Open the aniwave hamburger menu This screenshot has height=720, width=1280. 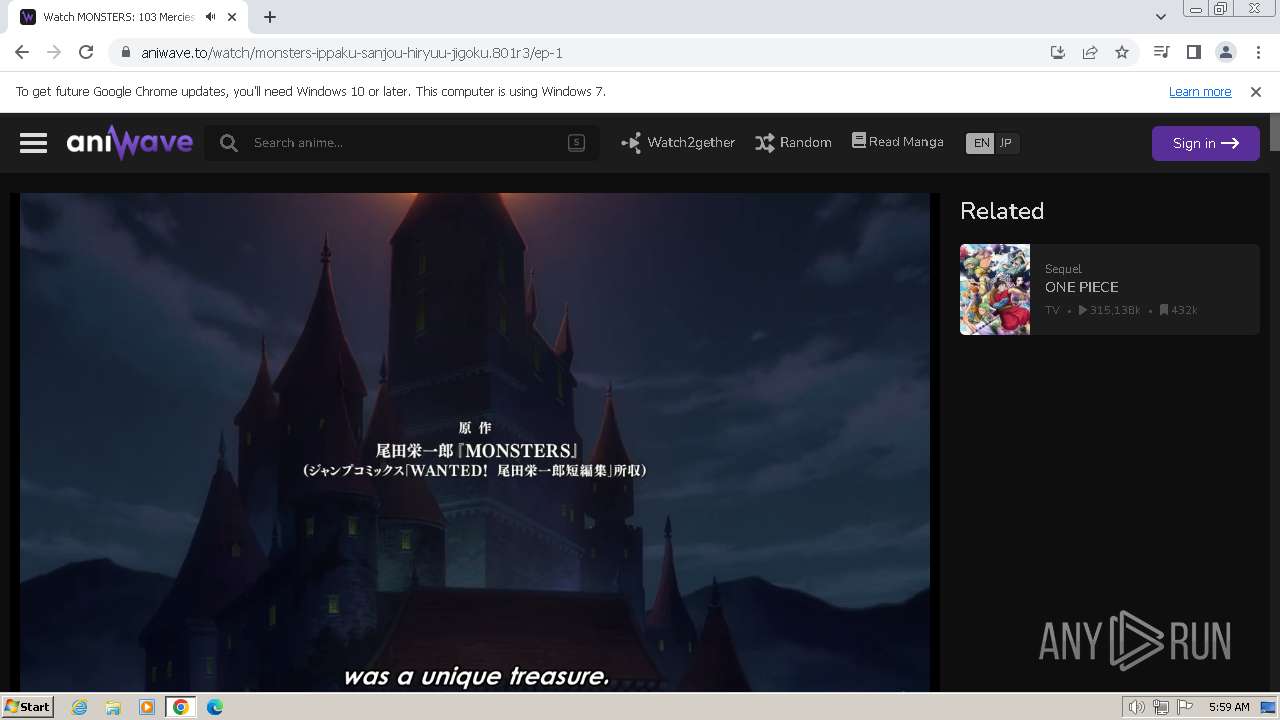coord(33,143)
